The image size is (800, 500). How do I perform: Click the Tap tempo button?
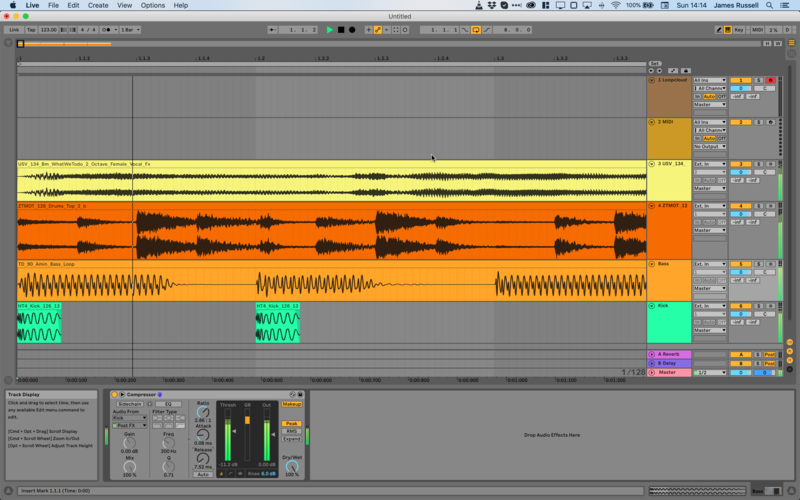30,30
